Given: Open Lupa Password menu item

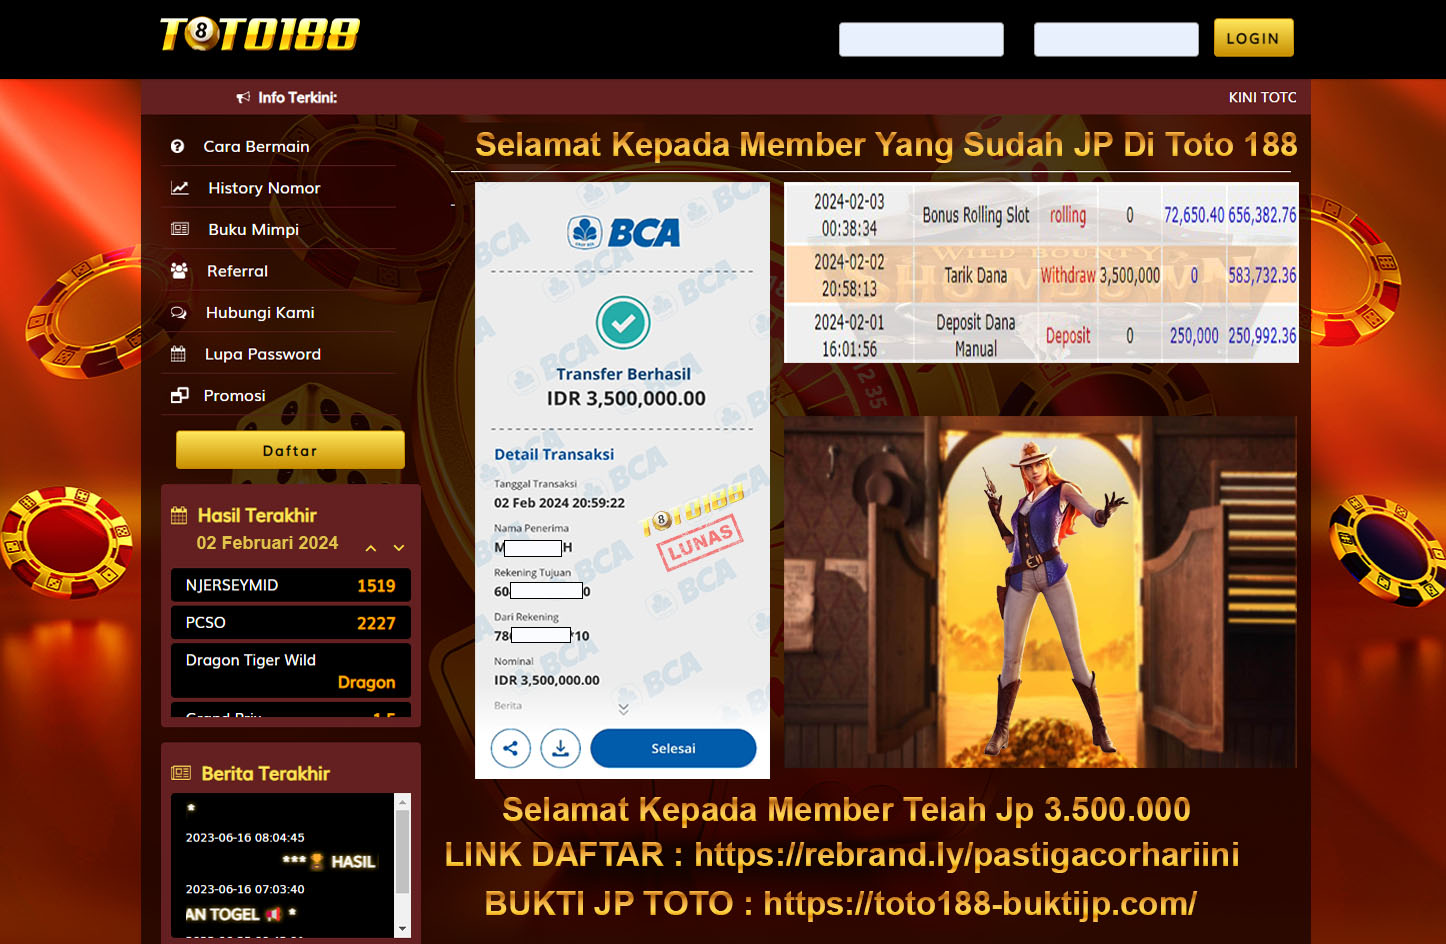Looking at the screenshot, I should tap(278, 354).
